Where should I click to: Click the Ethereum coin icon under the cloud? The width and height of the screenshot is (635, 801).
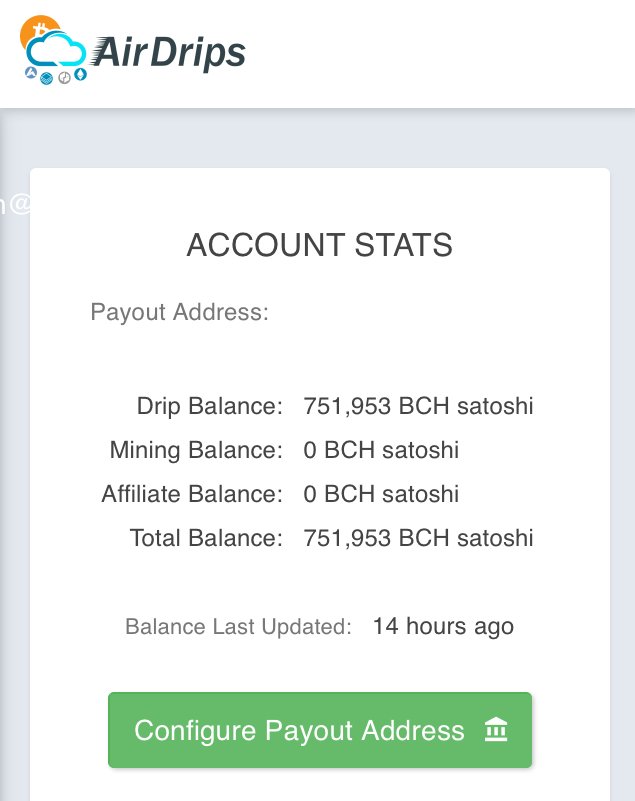pyautogui.click(x=81, y=75)
